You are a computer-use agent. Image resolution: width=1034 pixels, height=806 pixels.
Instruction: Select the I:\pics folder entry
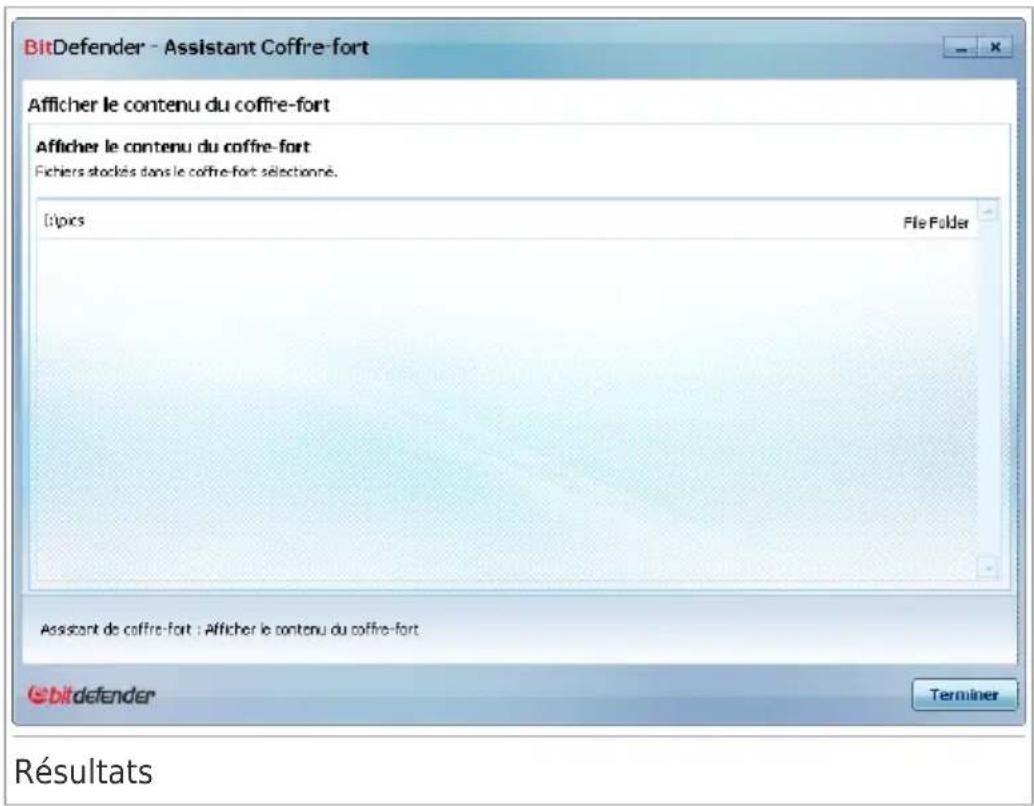508,222
